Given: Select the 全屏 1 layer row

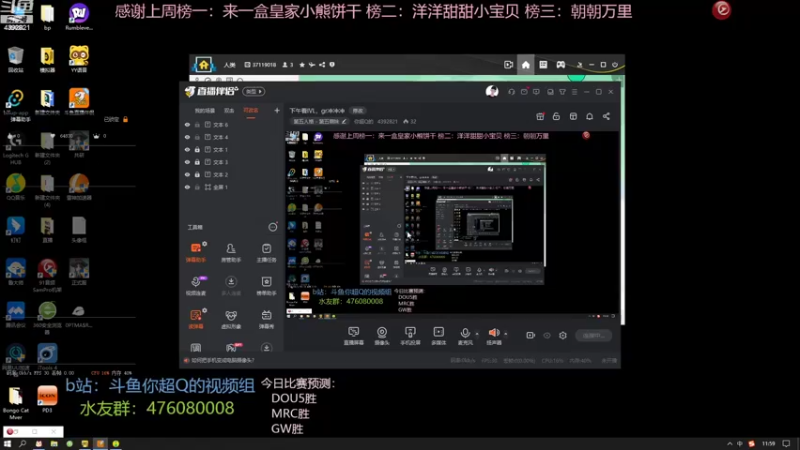Looking at the screenshot, I should point(231,187).
